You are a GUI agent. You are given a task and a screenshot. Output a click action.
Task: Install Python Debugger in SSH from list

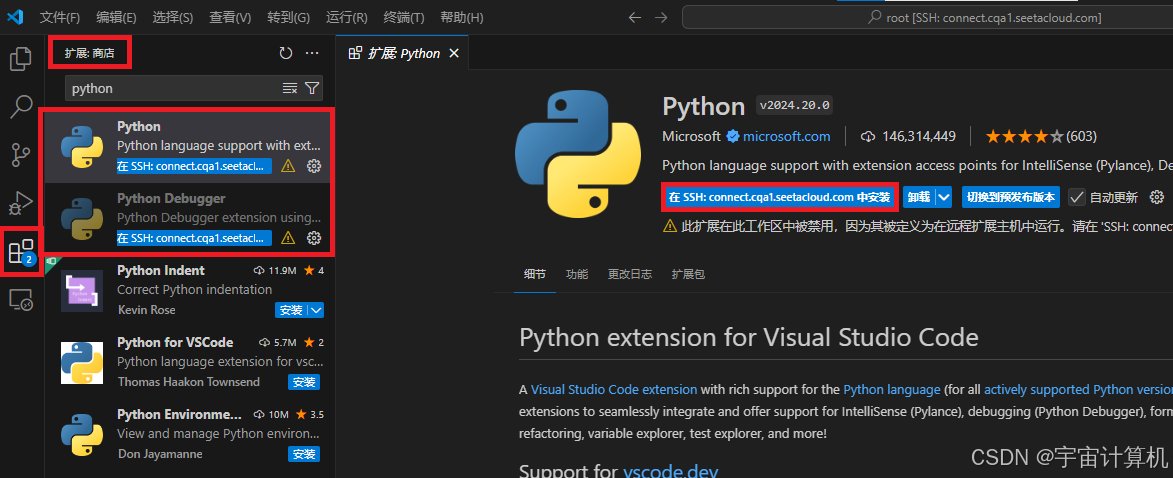coord(195,238)
